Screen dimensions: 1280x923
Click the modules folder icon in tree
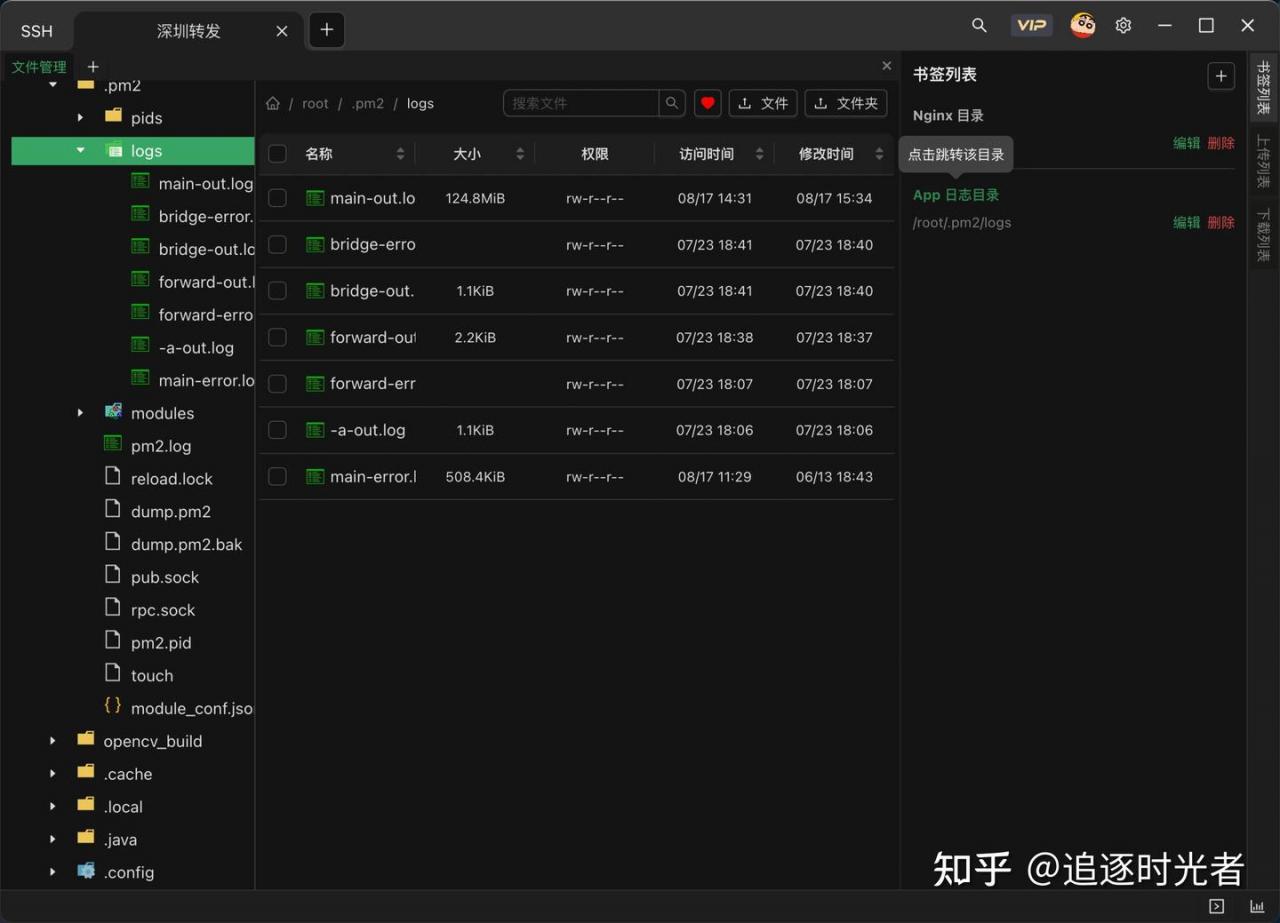click(113, 411)
